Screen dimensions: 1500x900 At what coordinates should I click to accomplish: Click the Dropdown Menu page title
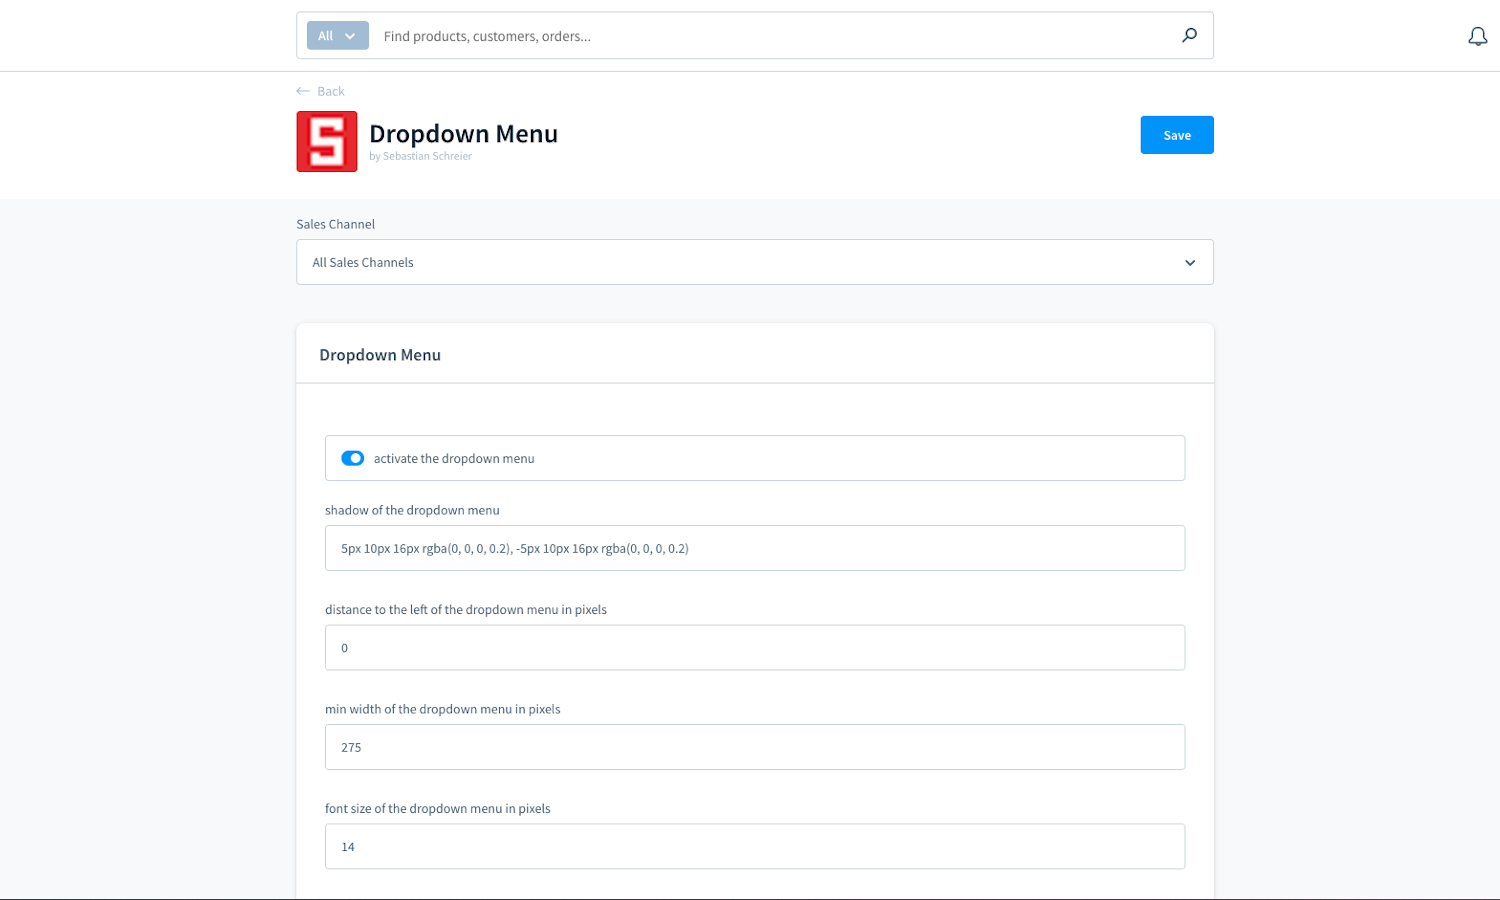[x=463, y=134]
